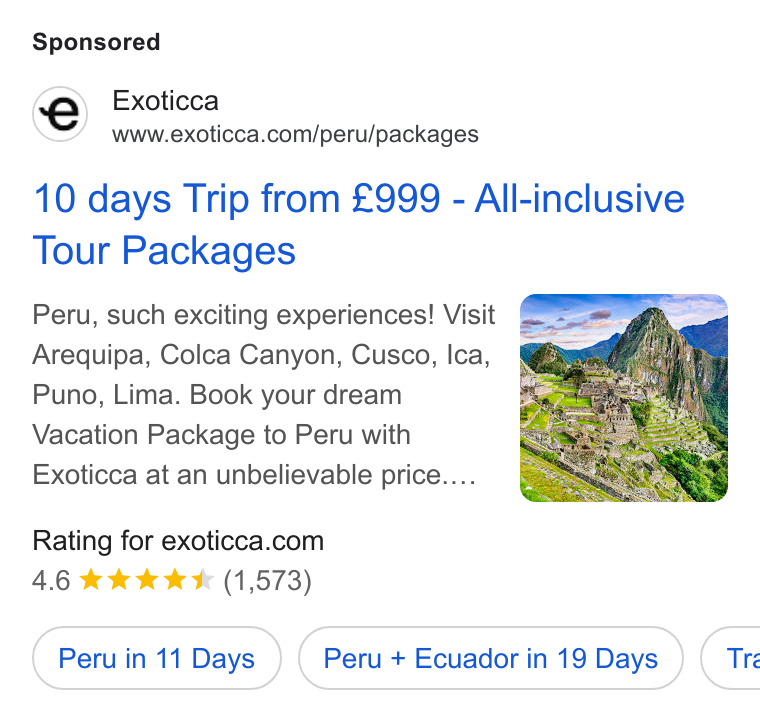Click the first gold rating star

91,580
